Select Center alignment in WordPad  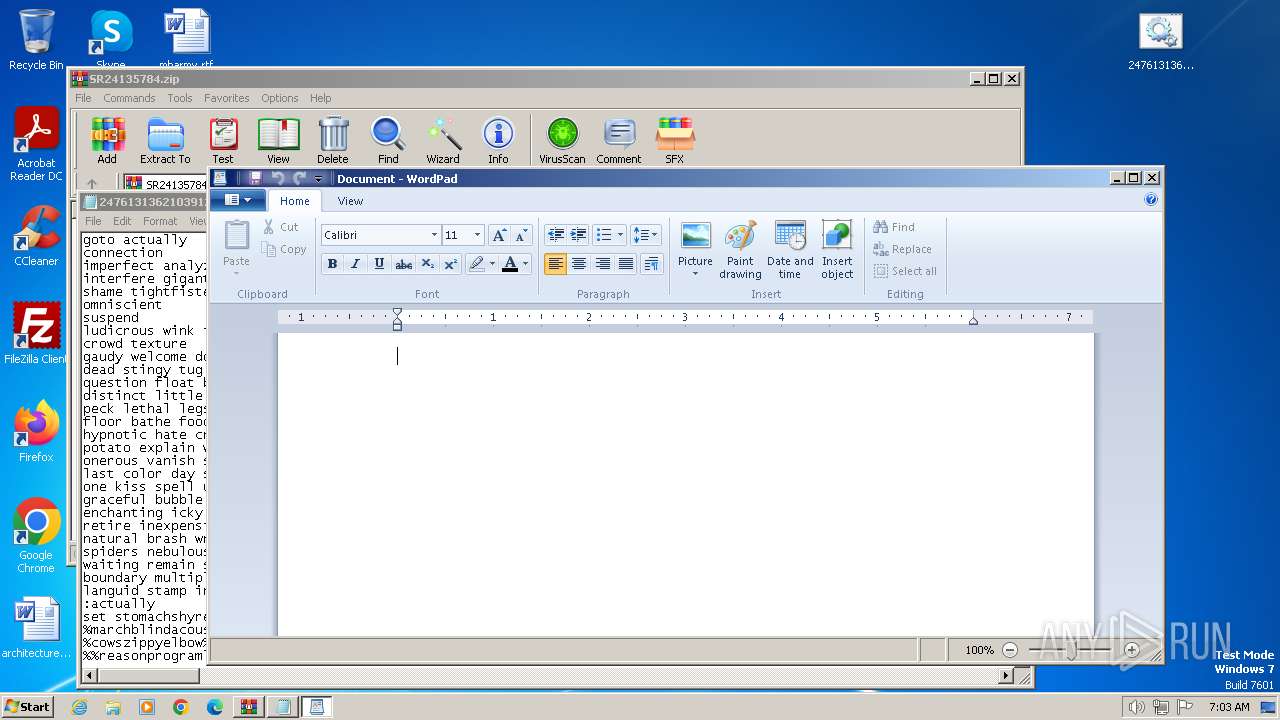coord(579,264)
